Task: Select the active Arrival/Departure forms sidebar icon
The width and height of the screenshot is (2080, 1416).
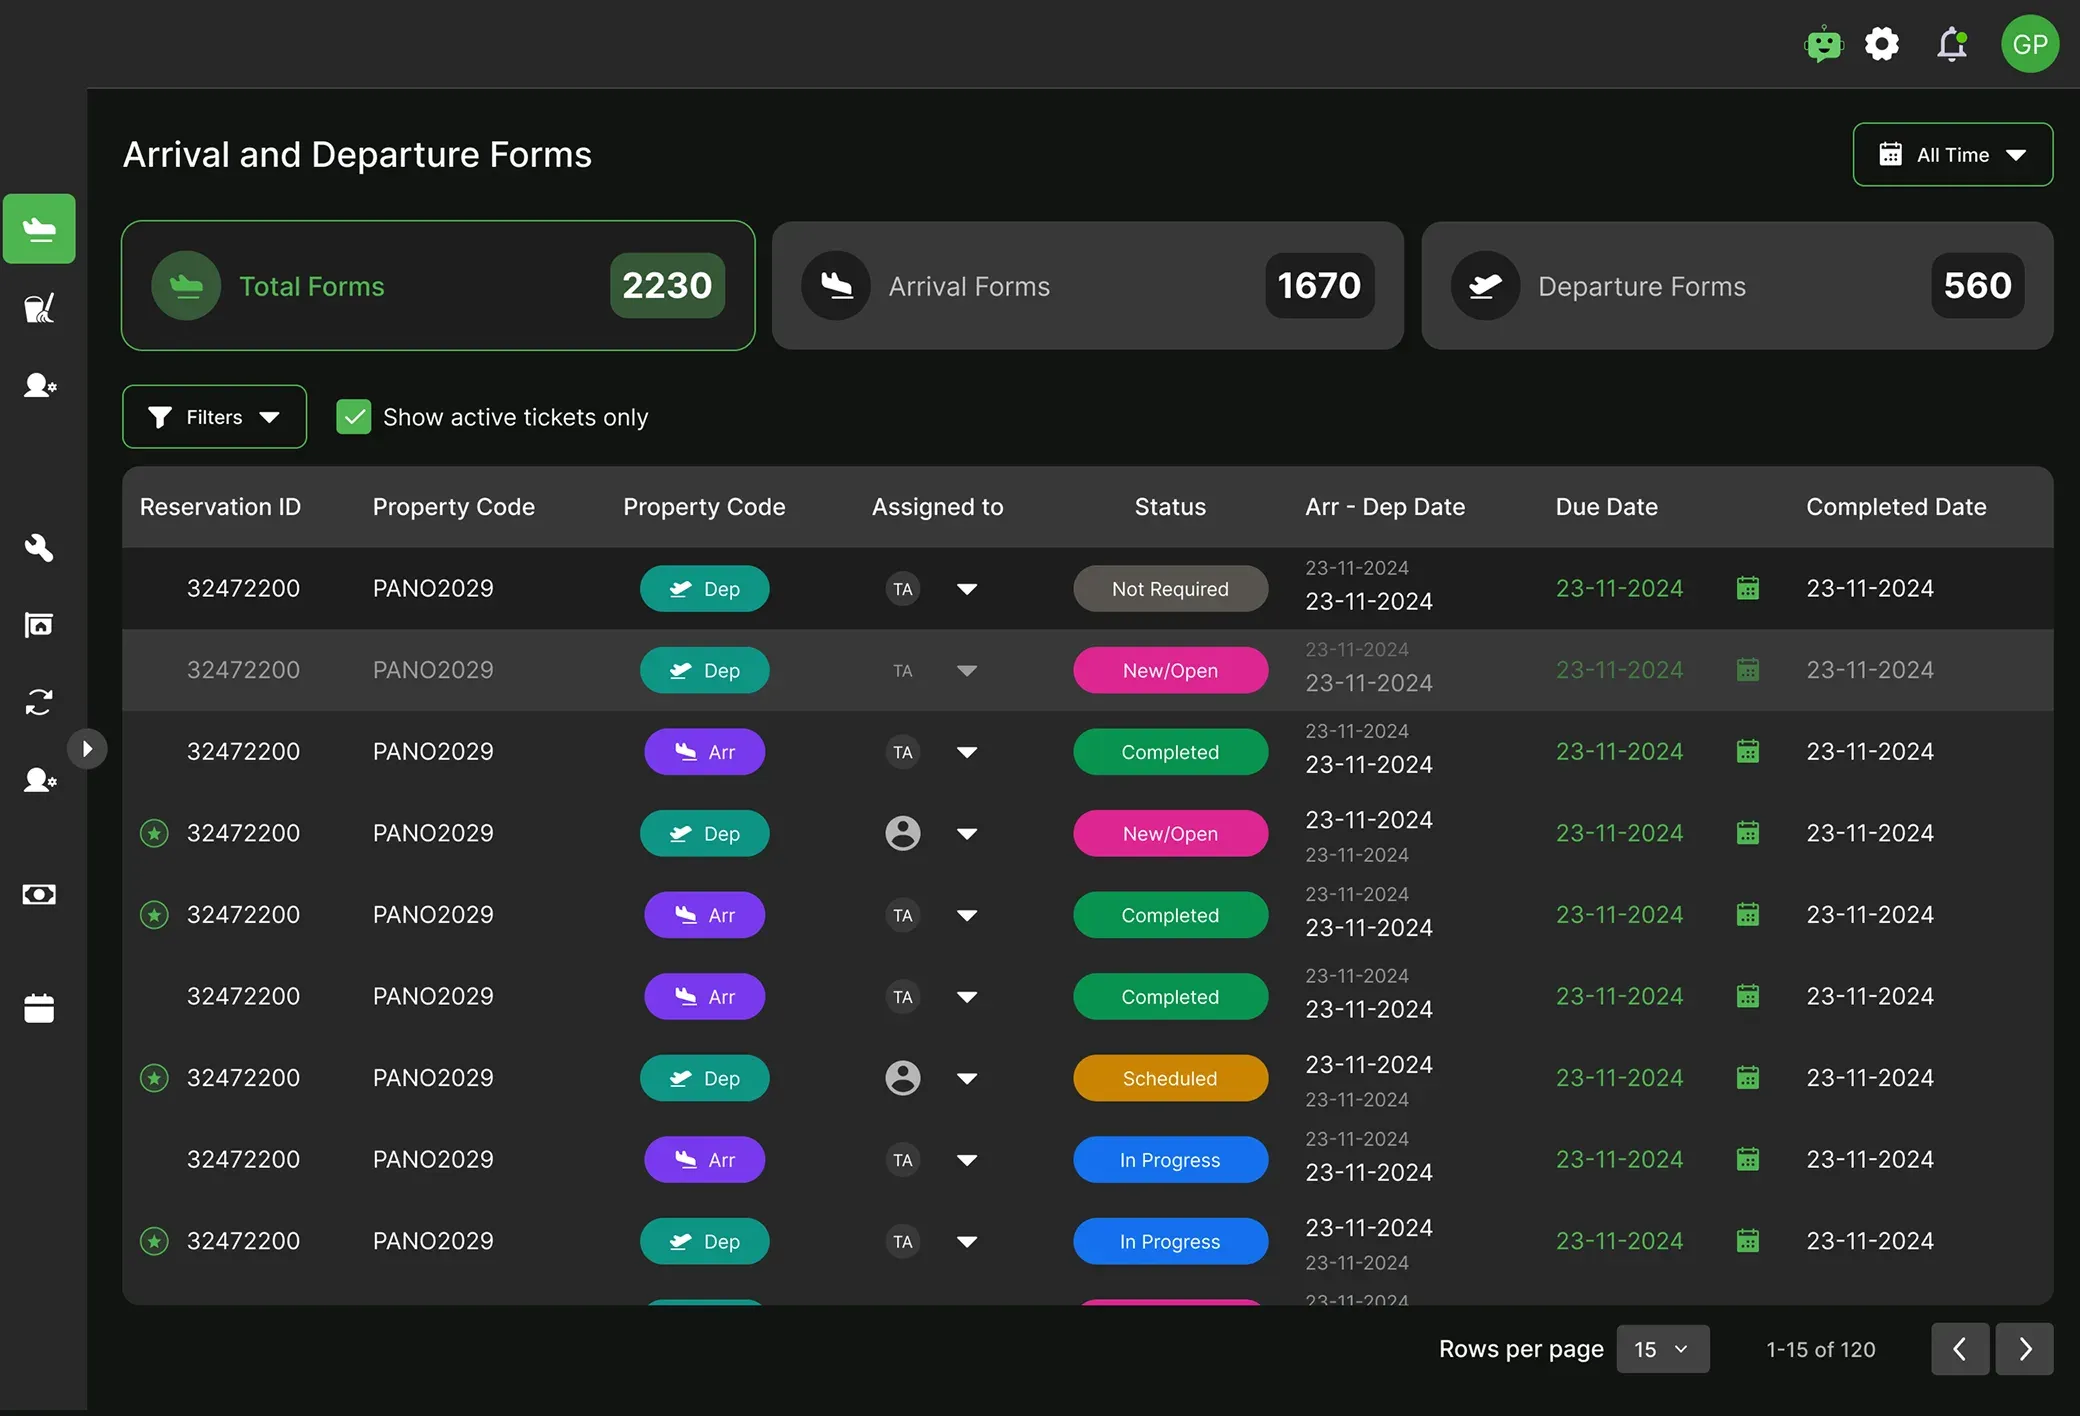Action: click(39, 229)
